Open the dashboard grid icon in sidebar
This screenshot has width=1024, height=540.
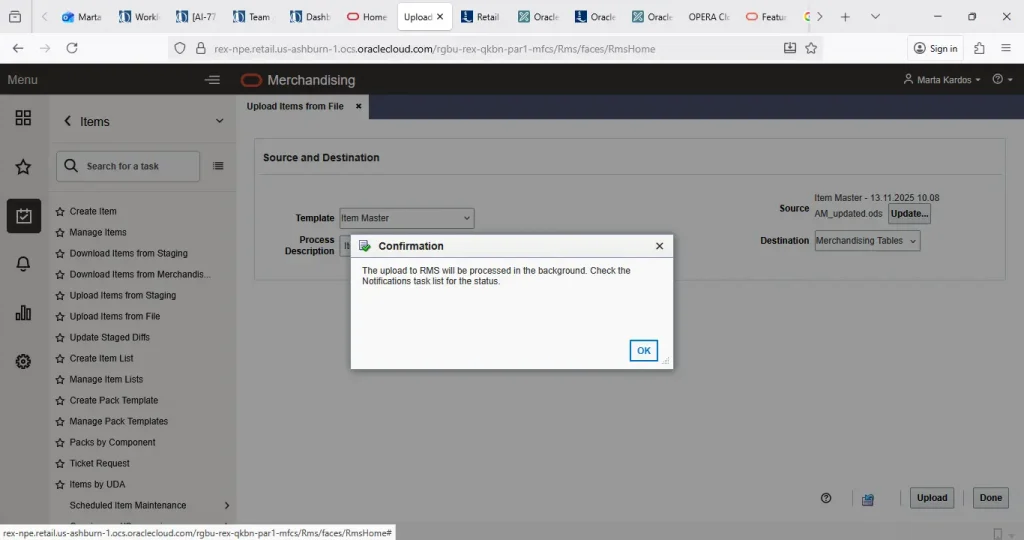click(23, 119)
